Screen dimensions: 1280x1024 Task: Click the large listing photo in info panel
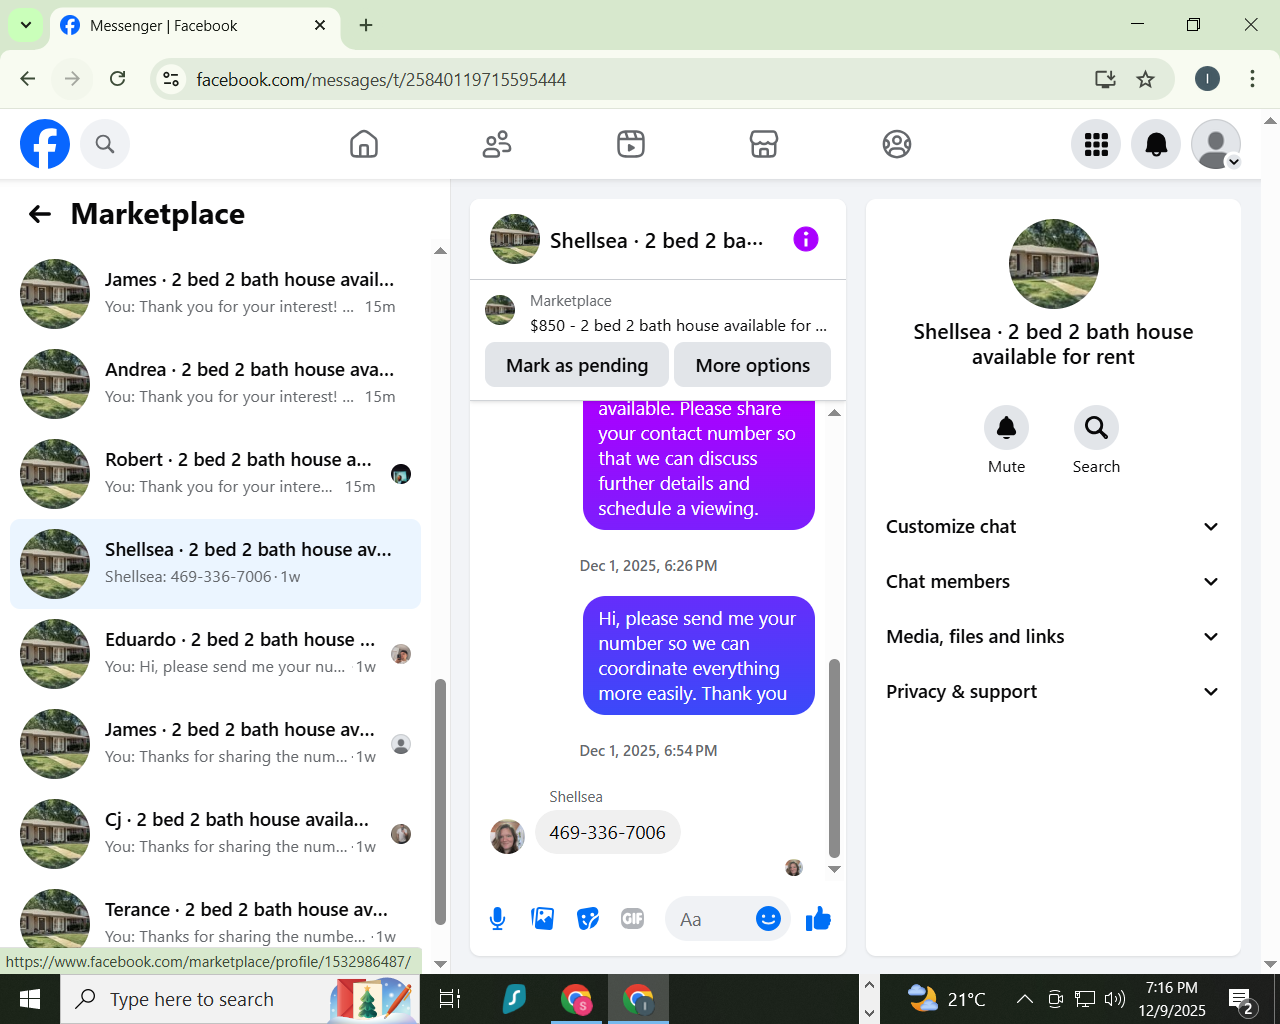(1054, 264)
